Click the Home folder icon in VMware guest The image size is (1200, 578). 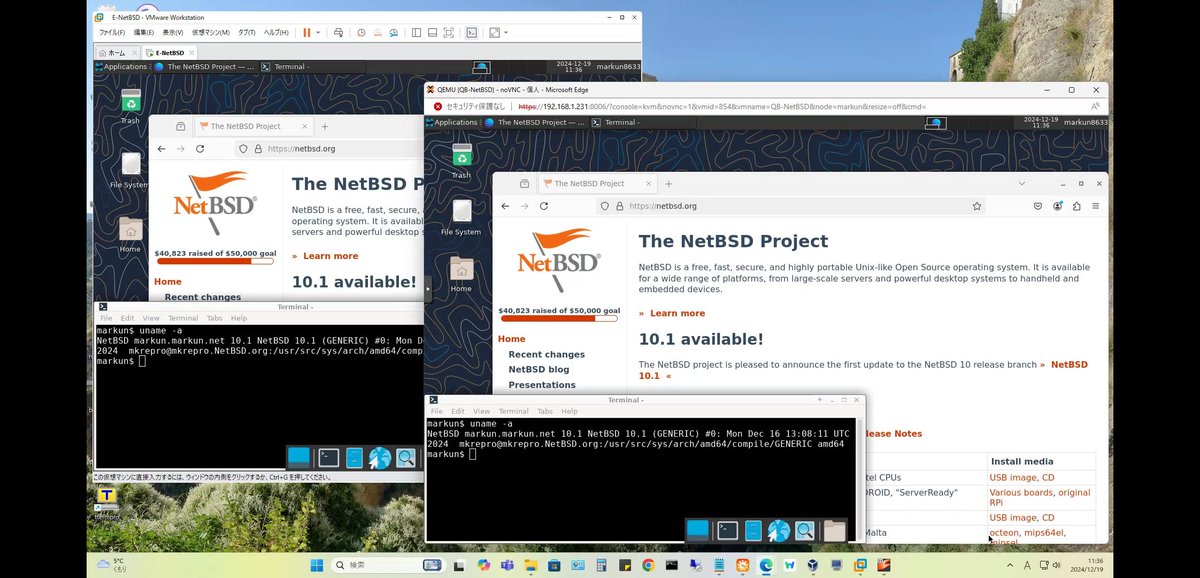point(130,234)
